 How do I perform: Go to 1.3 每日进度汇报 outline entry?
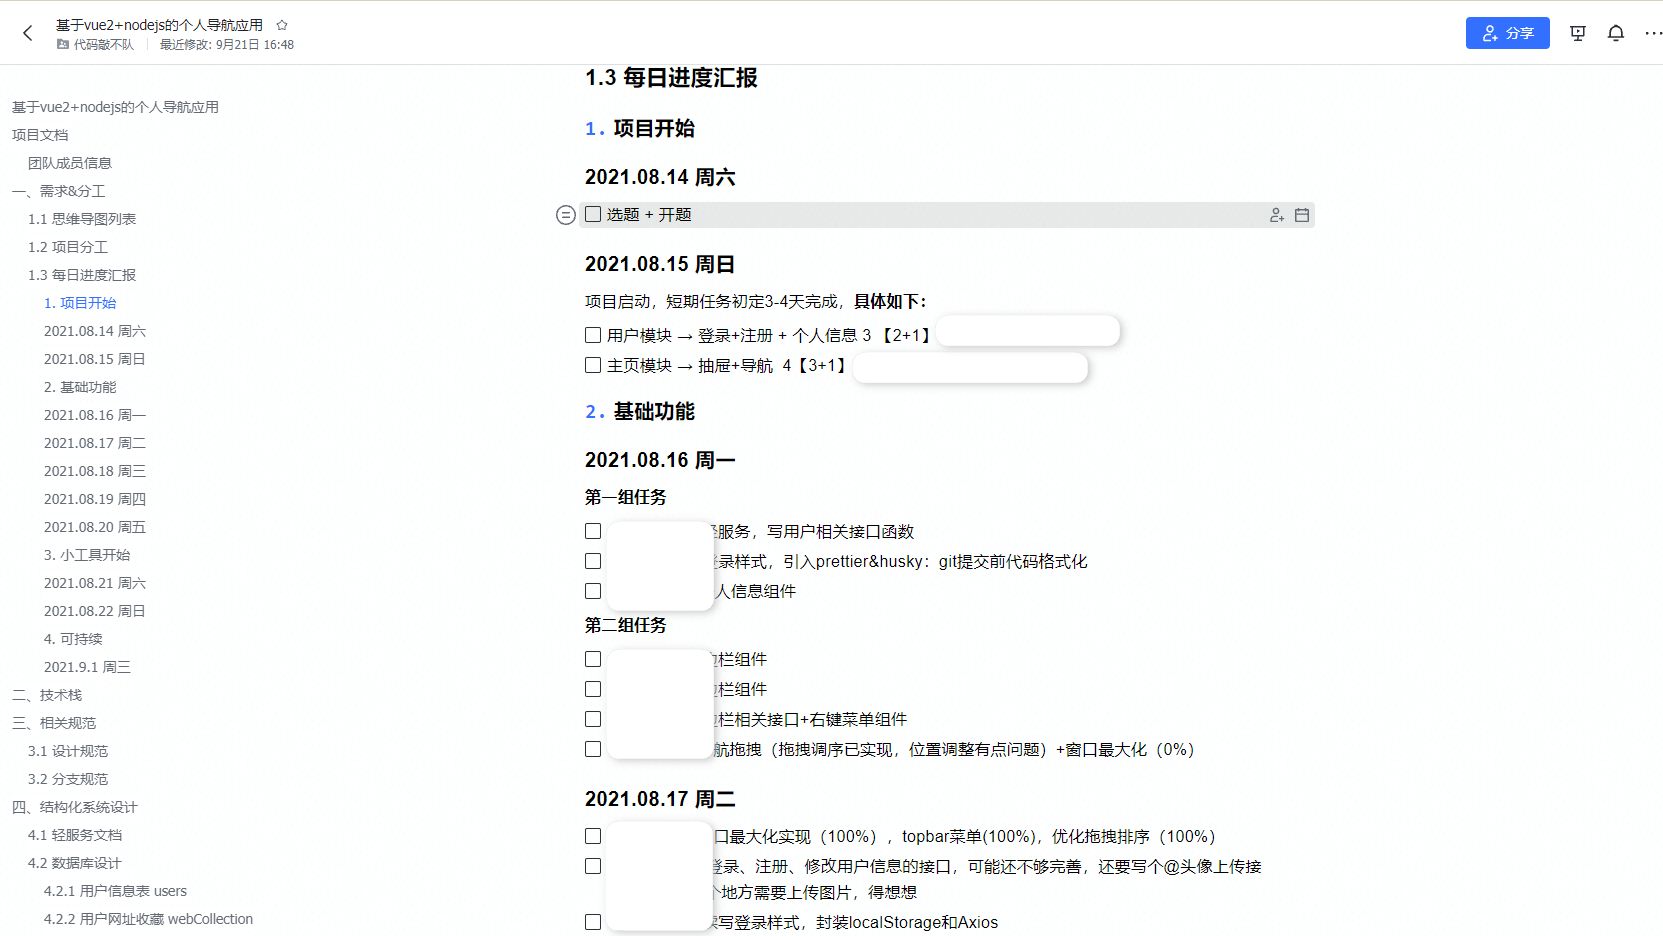82,275
